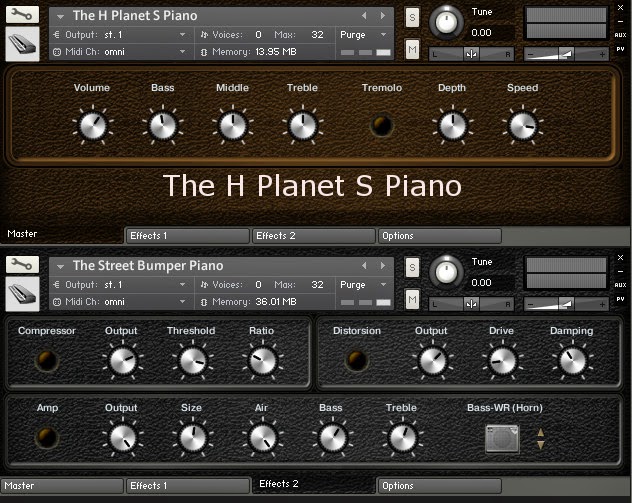The width and height of the screenshot is (632, 503).
Task: Click Tune value 0.00 of Street Bumper Piano
Action: [x=481, y=283]
